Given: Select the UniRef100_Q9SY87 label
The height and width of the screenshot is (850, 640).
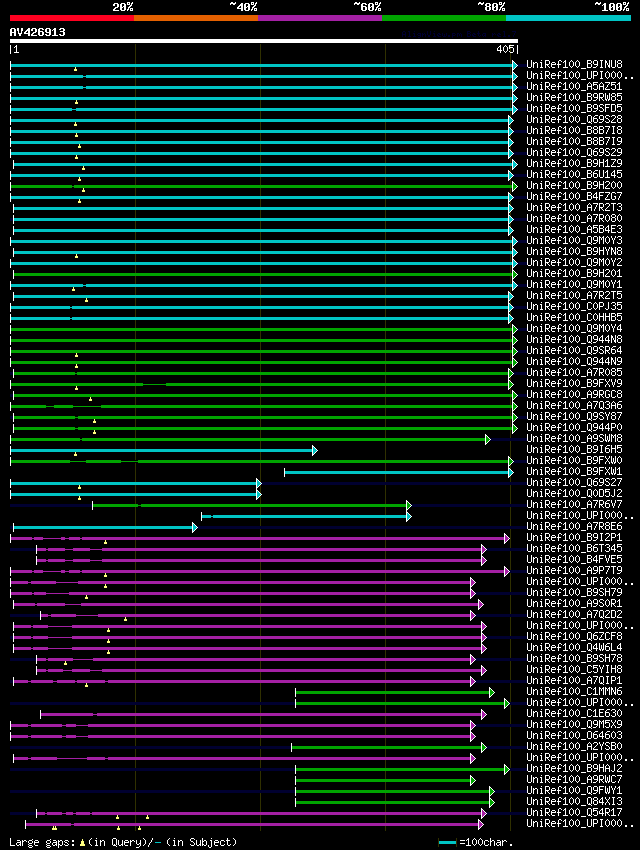Looking at the screenshot, I should 574,416.
